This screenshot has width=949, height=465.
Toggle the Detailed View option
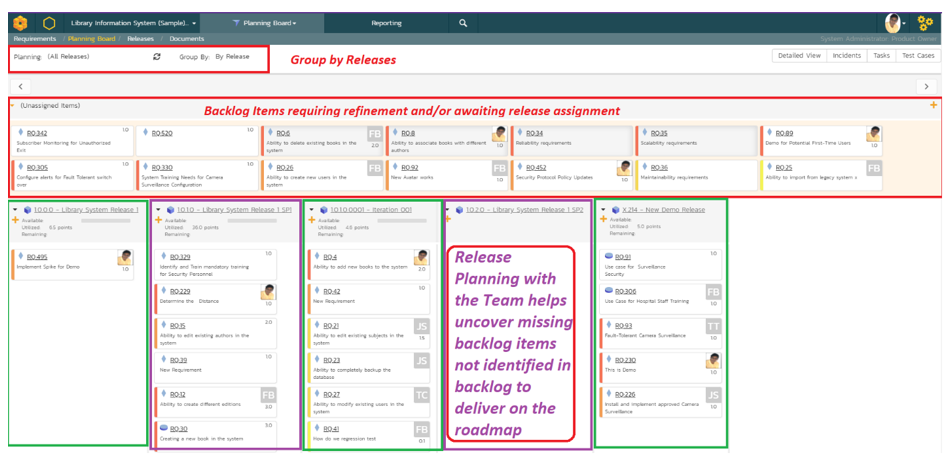click(800, 56)
